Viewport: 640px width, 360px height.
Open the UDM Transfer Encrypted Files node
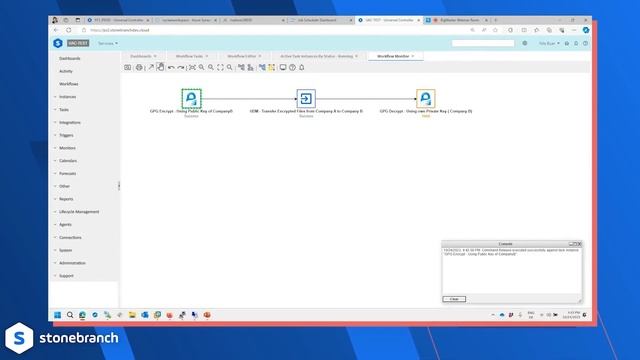tap(306, 98)
